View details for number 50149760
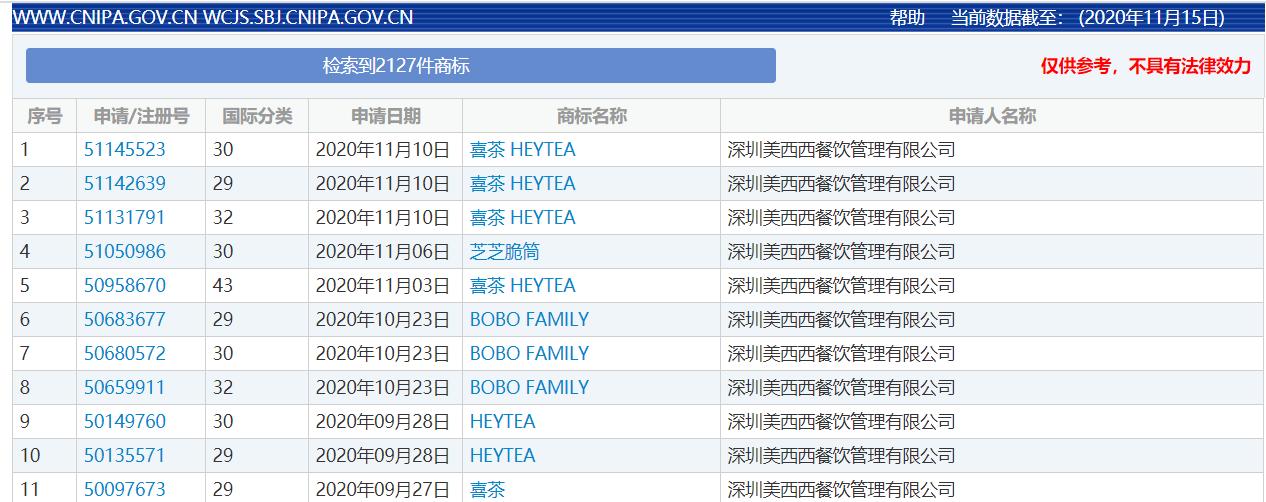 coord(125,422)
